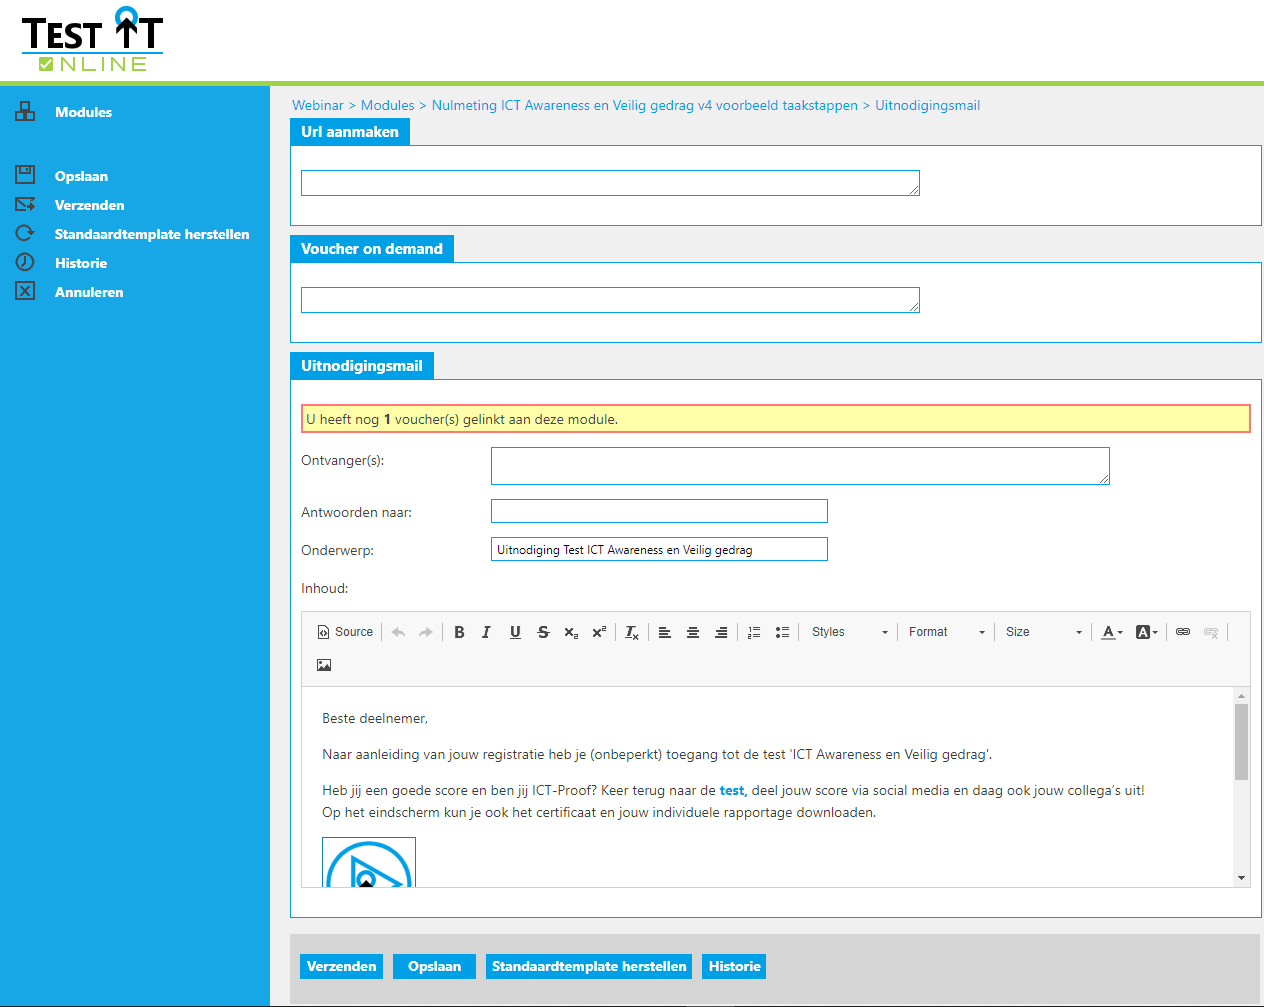The image size is (1264, 1007).
Task: Apply Subscript formatting
Action: (x=571, y=632)
